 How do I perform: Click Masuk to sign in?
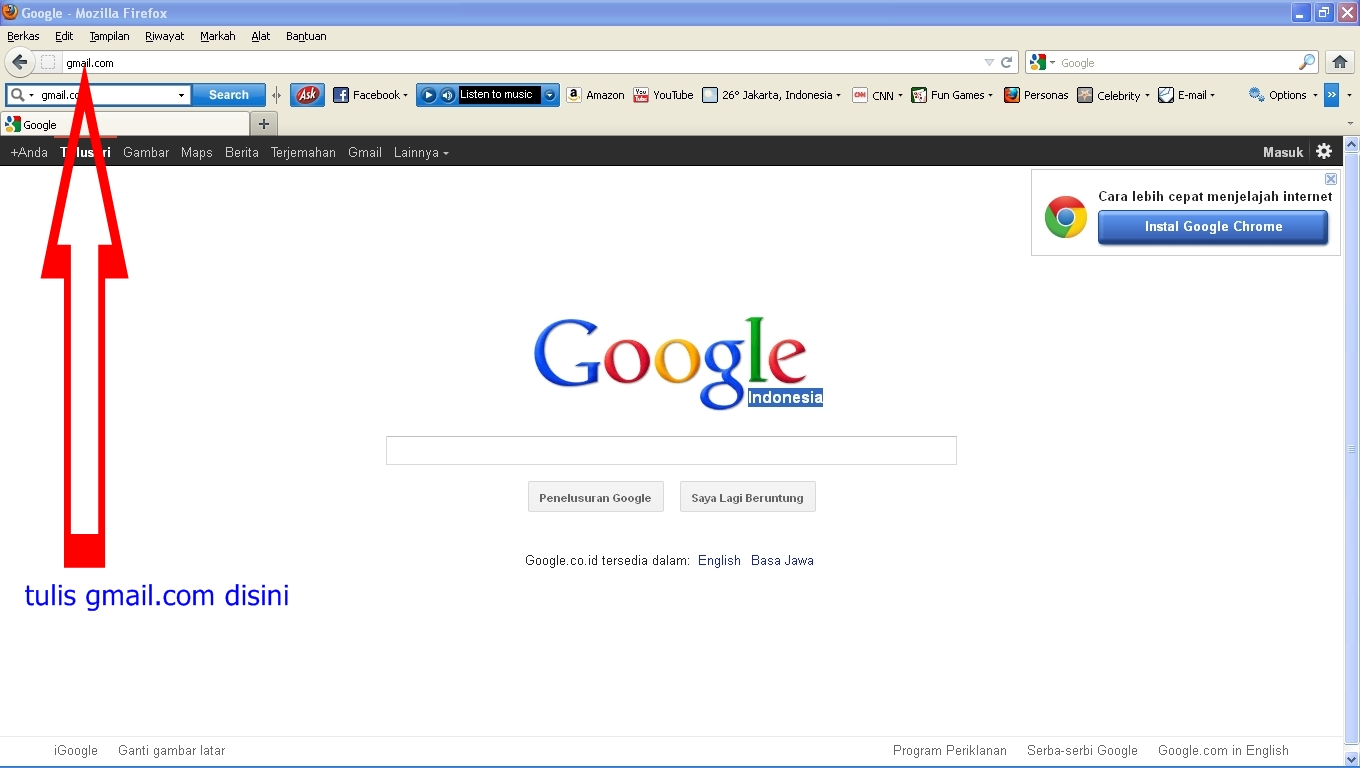pos(1283,152)
